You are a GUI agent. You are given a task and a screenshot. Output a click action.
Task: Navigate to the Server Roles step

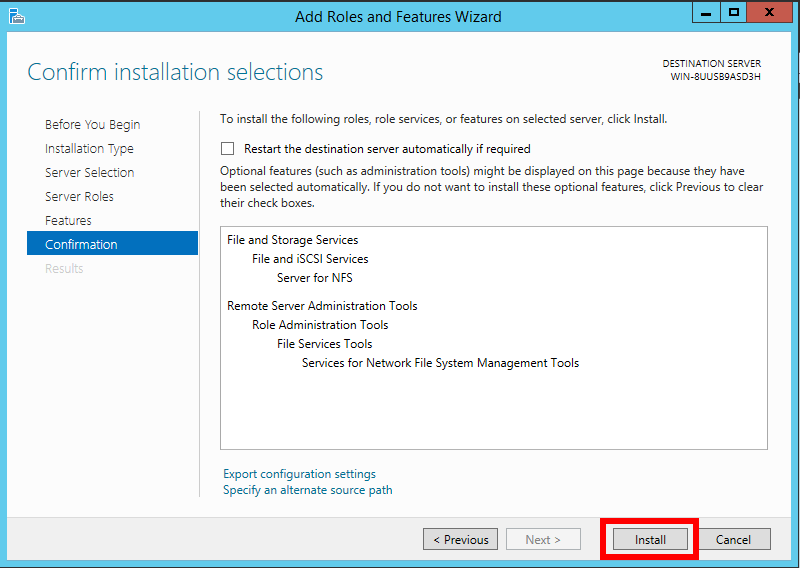(x=79, y=197)
